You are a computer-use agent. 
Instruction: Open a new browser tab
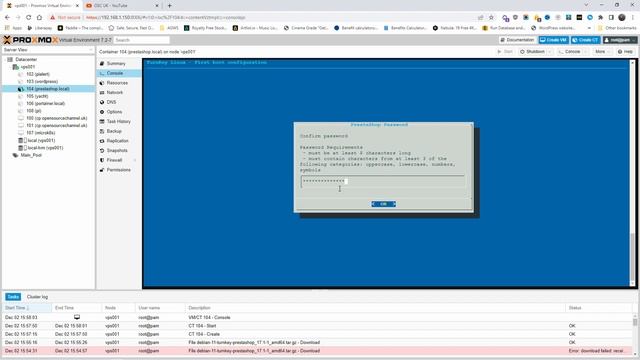click(169, 6)
